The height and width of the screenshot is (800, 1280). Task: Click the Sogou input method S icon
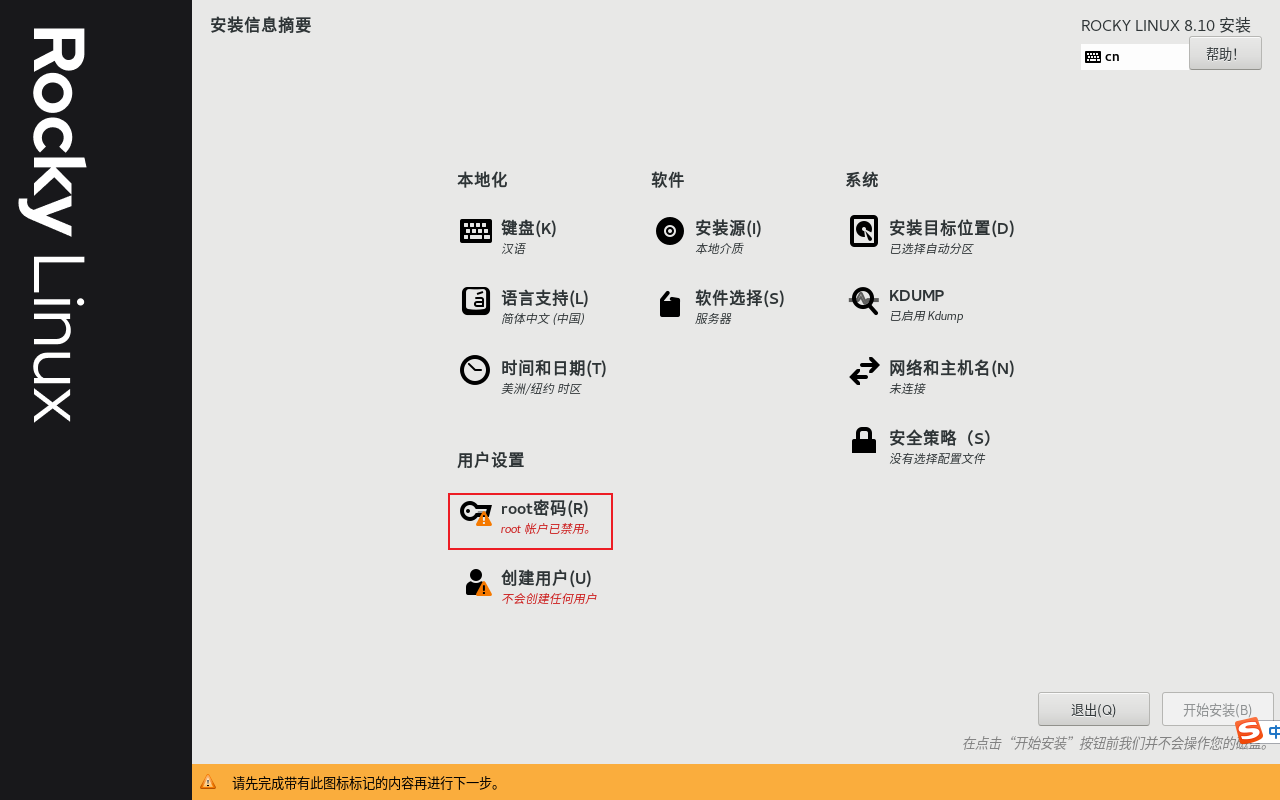click(1249, 731)
